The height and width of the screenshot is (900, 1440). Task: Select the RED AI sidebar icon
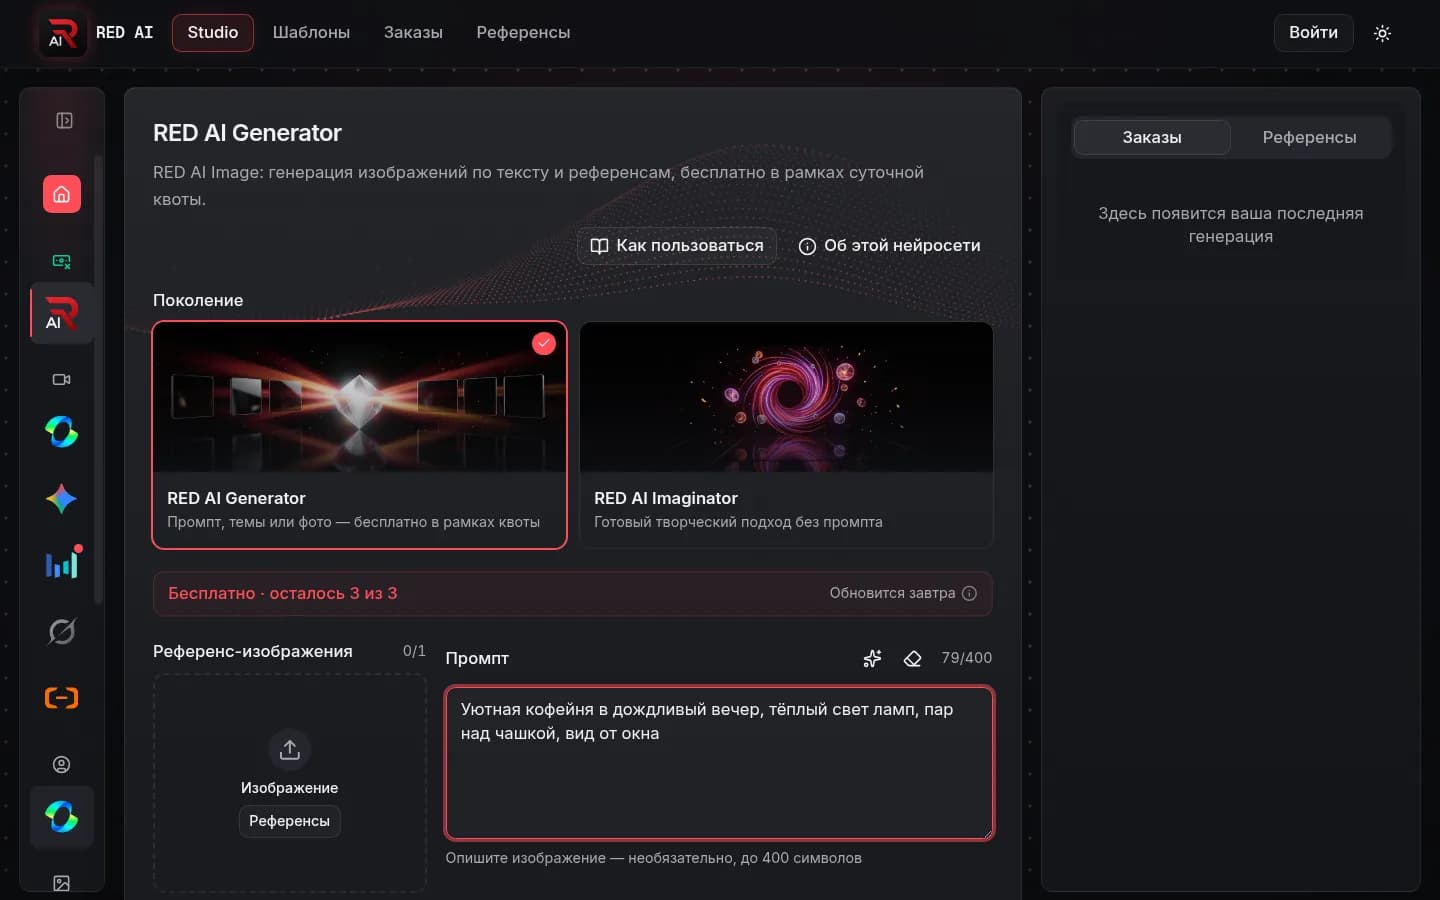coord(62,314)
